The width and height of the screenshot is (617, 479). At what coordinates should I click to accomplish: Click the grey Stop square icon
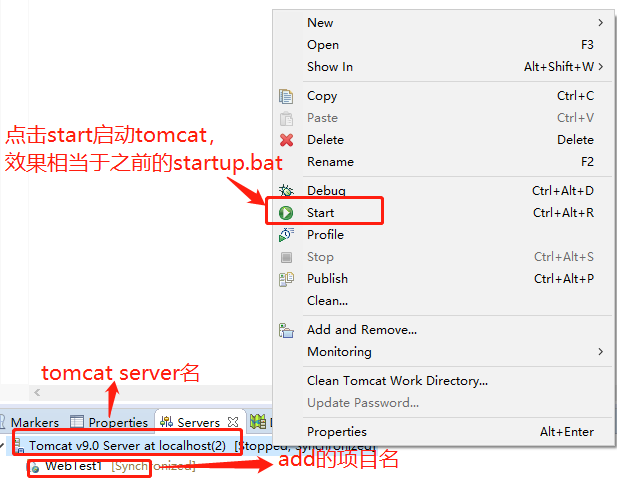(x=286, y=257)
